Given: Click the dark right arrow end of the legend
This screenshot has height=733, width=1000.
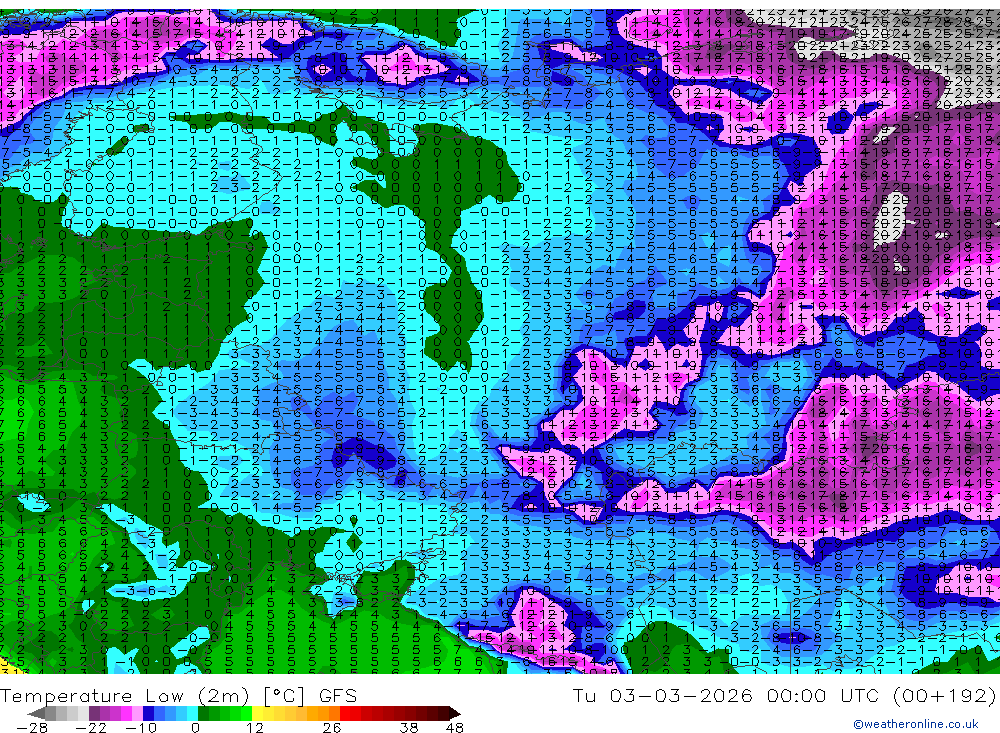Looking at the screenshot, I should pos(455,713).
